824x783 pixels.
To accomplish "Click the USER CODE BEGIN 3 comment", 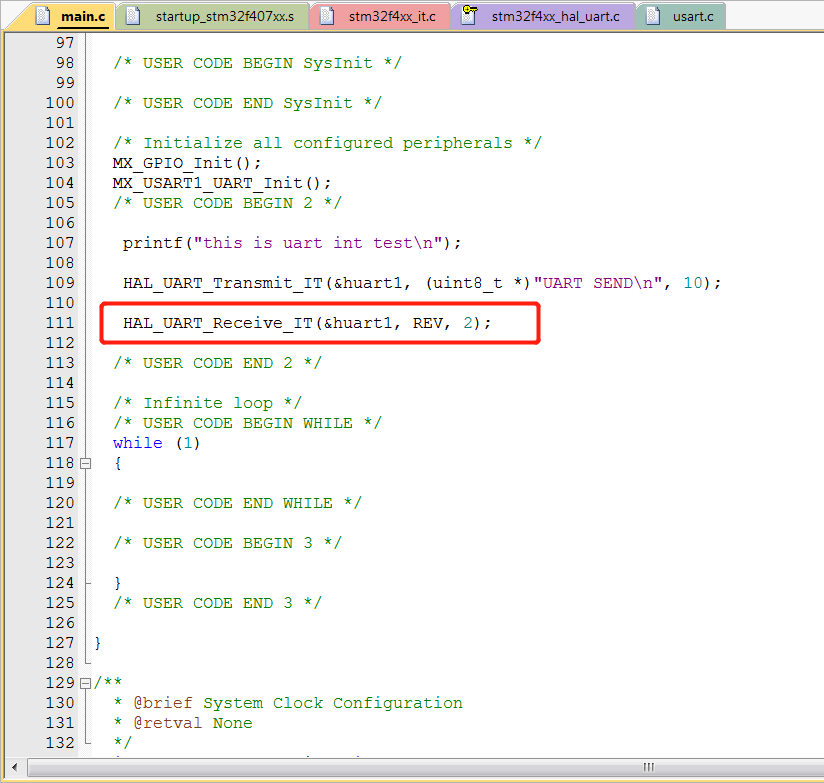I will [x=228, y=543].
